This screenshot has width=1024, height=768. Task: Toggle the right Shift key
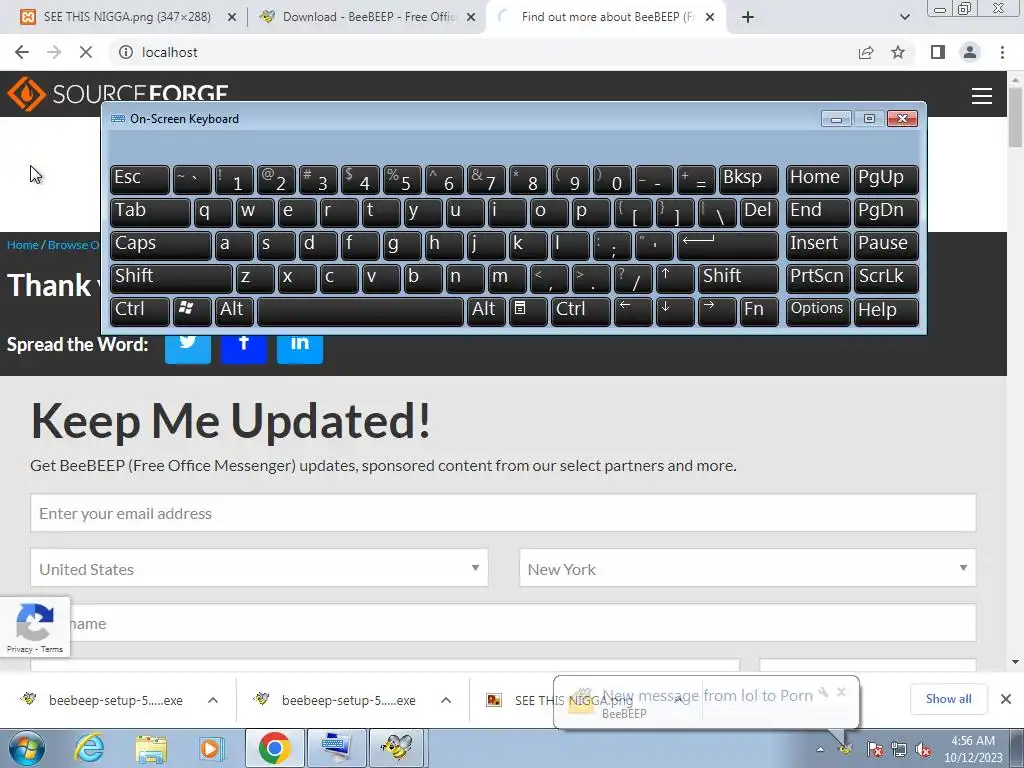coord(738,278)
